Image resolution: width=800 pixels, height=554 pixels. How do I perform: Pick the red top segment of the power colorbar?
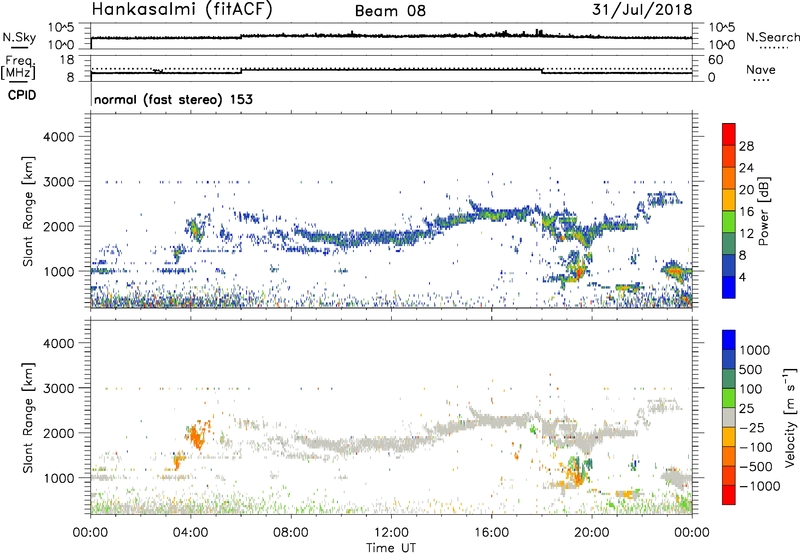click(x=729, y=135)
